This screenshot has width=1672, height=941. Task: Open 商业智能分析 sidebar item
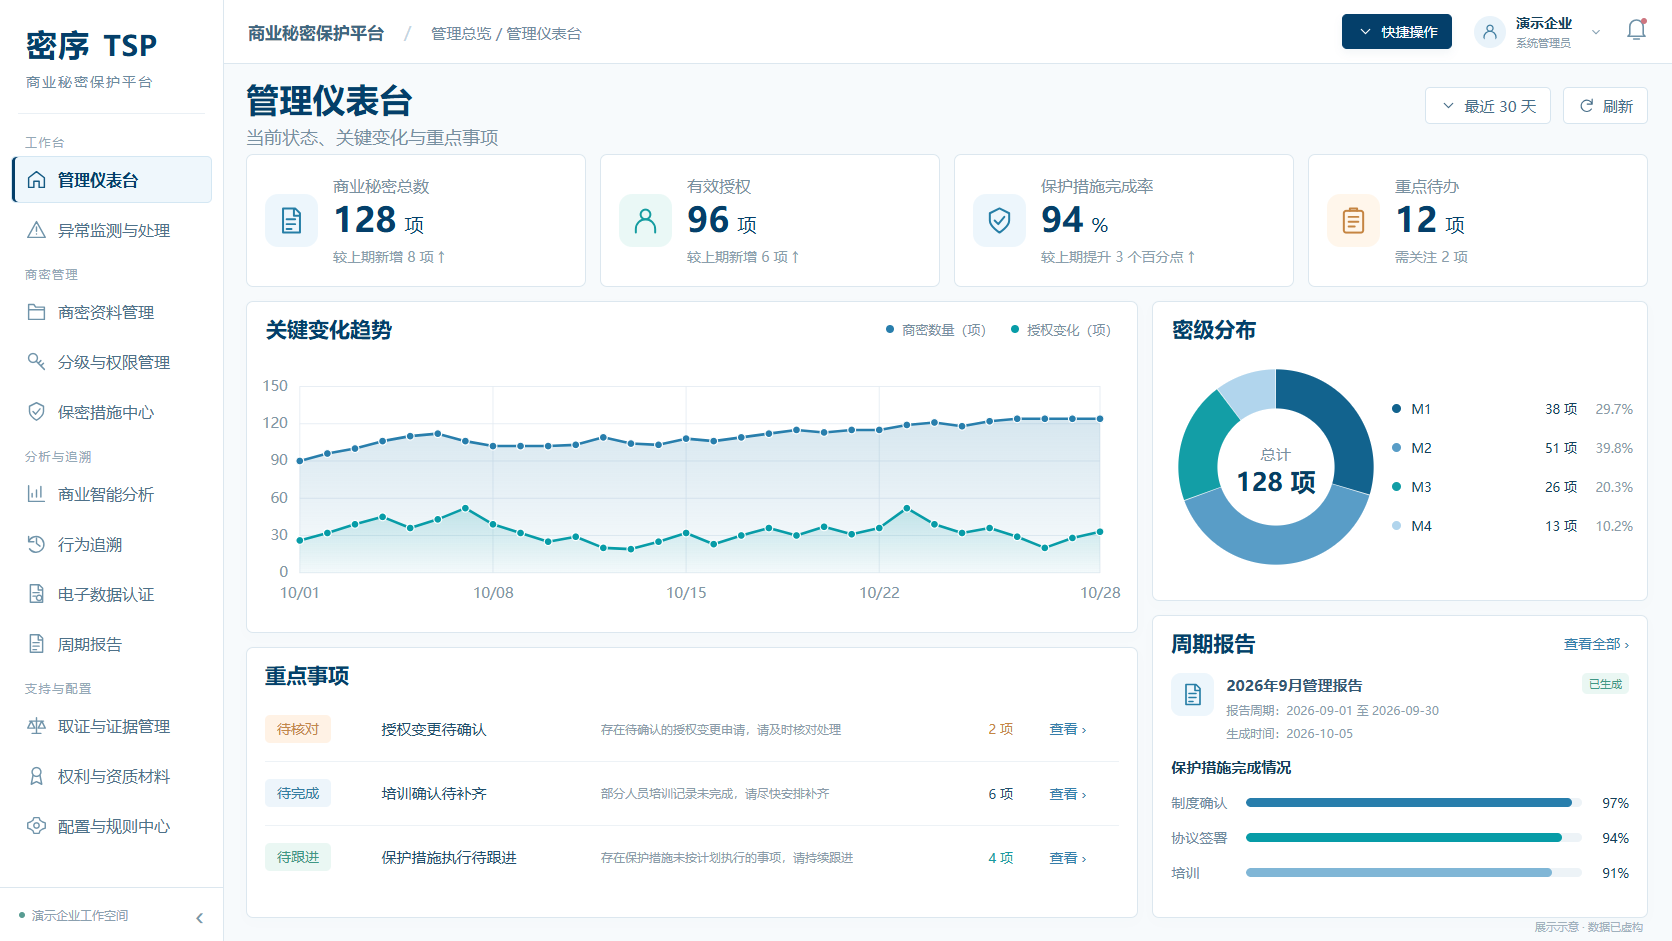pos(112,494)
